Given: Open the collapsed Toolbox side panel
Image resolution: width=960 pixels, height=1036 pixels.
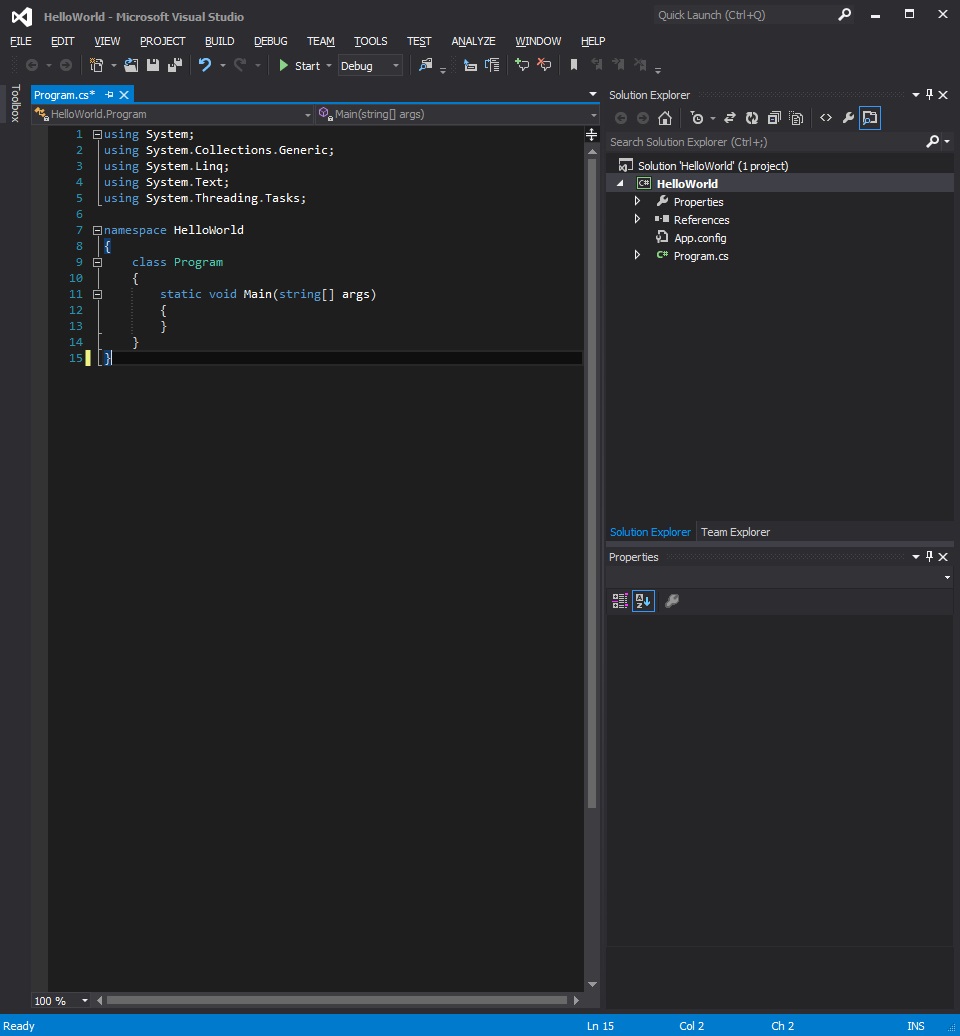Looking at the screenshot, I should (x=15, y=103).
